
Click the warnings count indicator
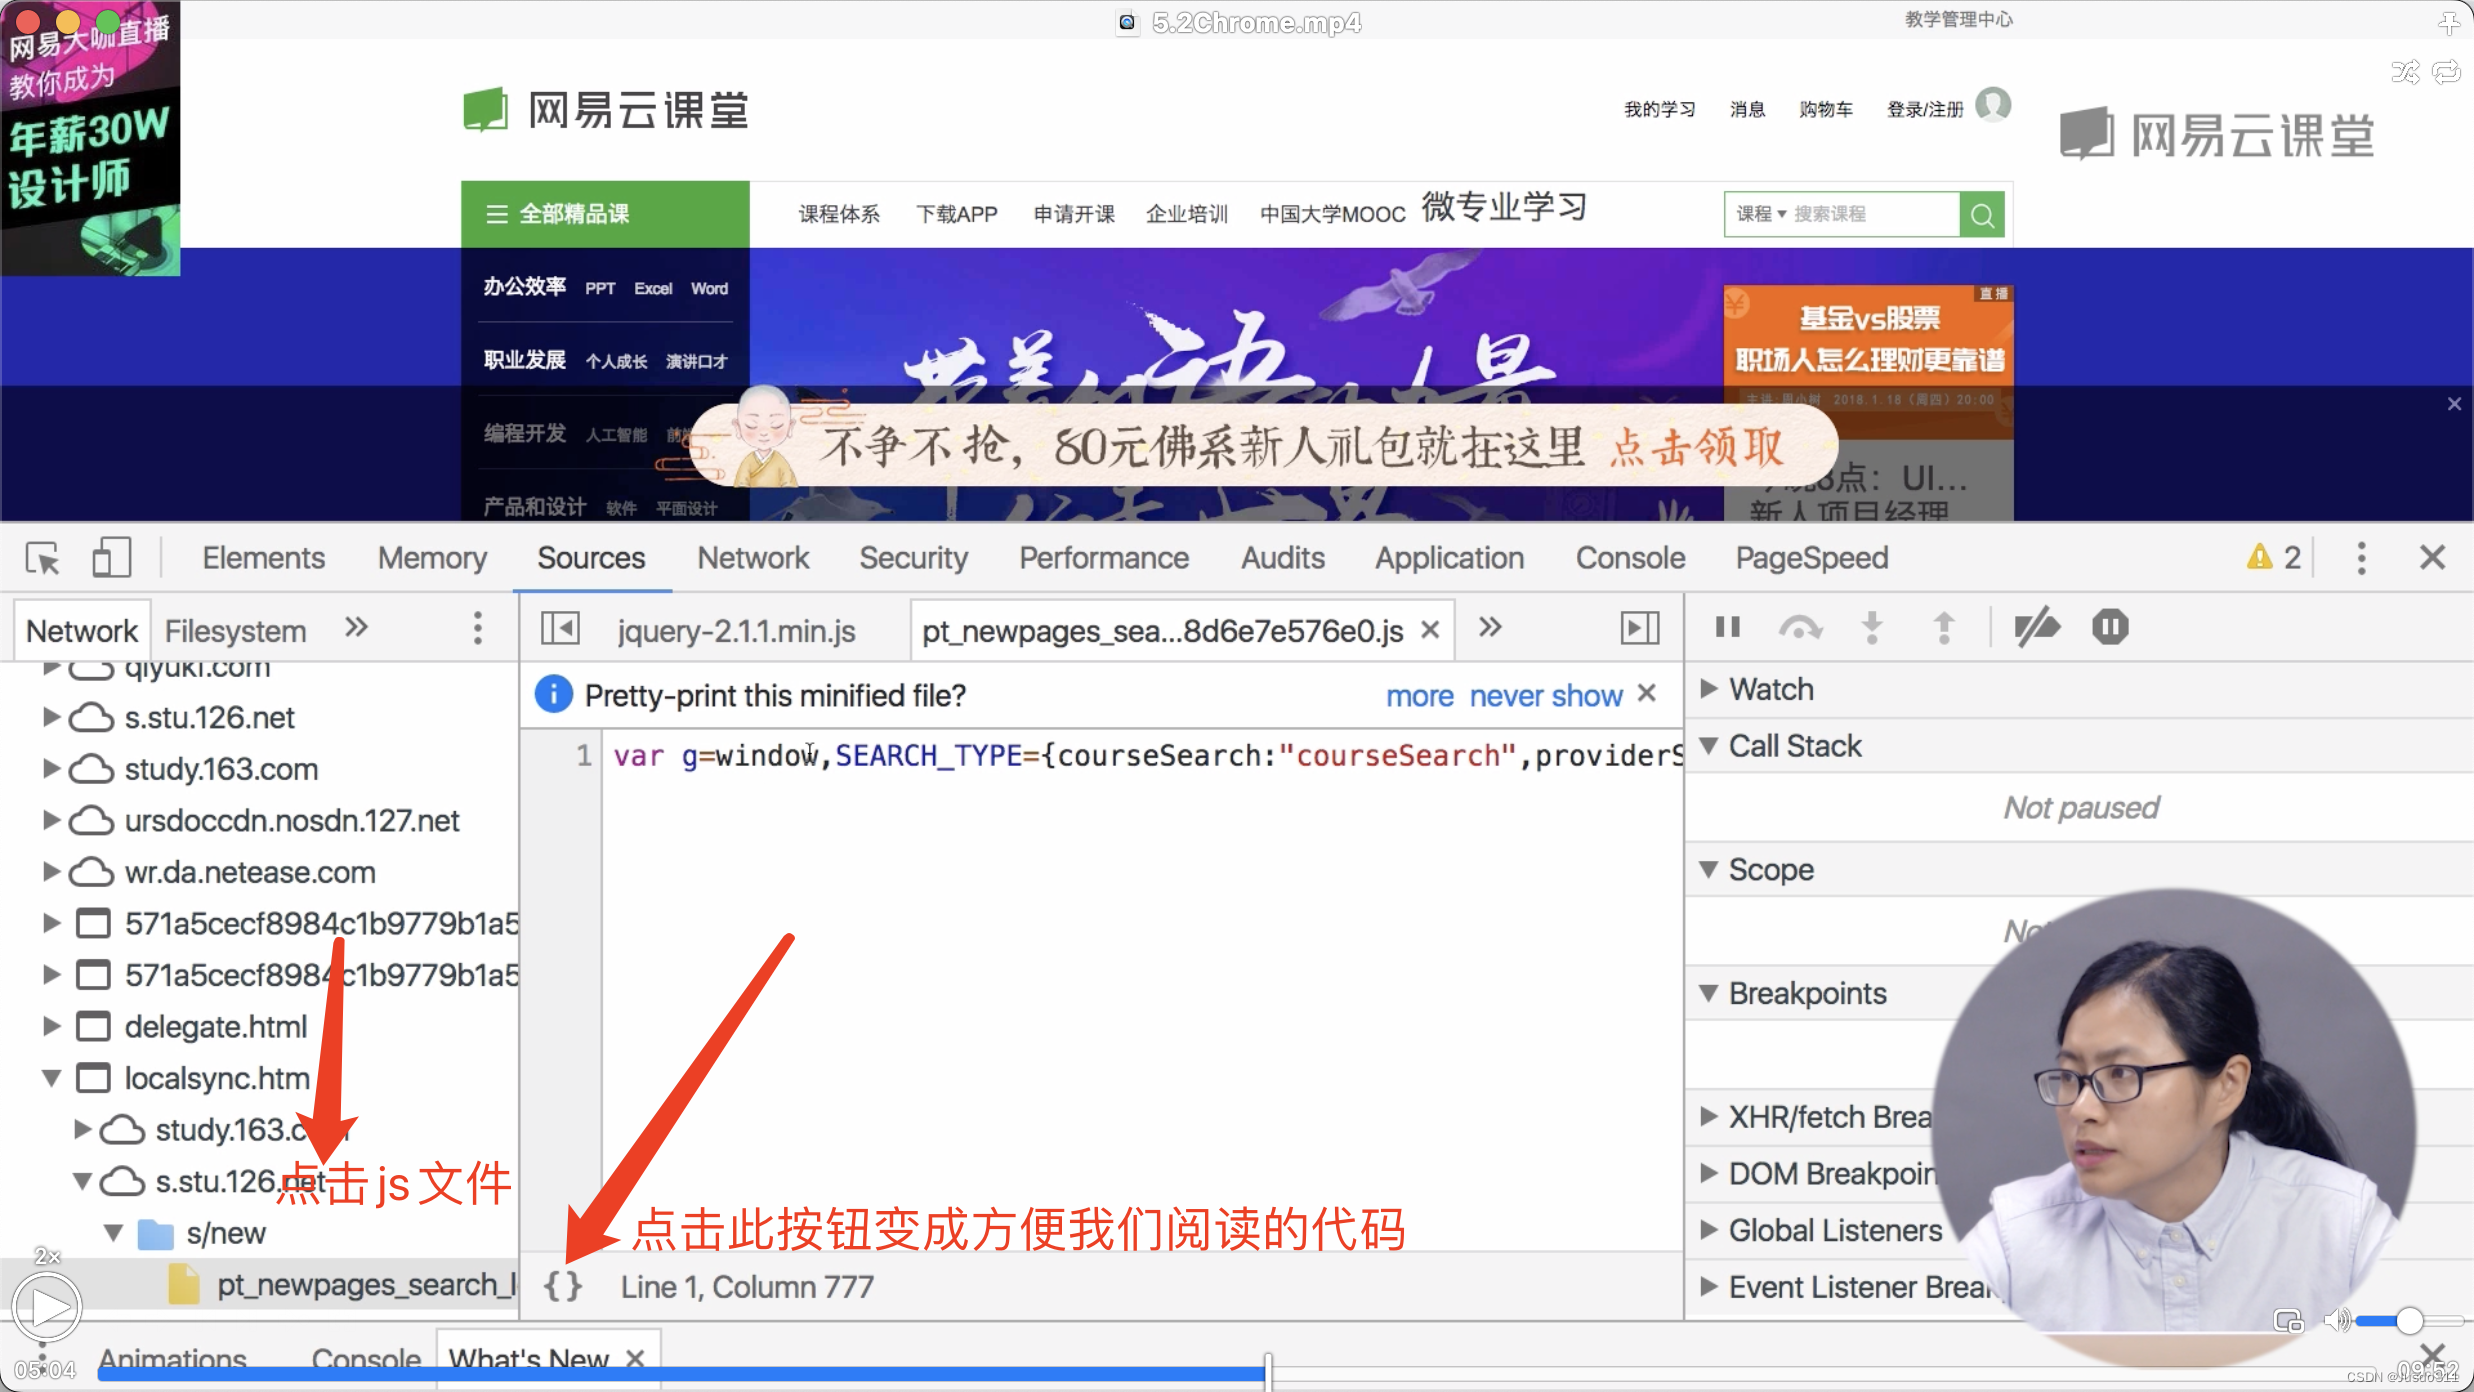[x=2273, y=558]
